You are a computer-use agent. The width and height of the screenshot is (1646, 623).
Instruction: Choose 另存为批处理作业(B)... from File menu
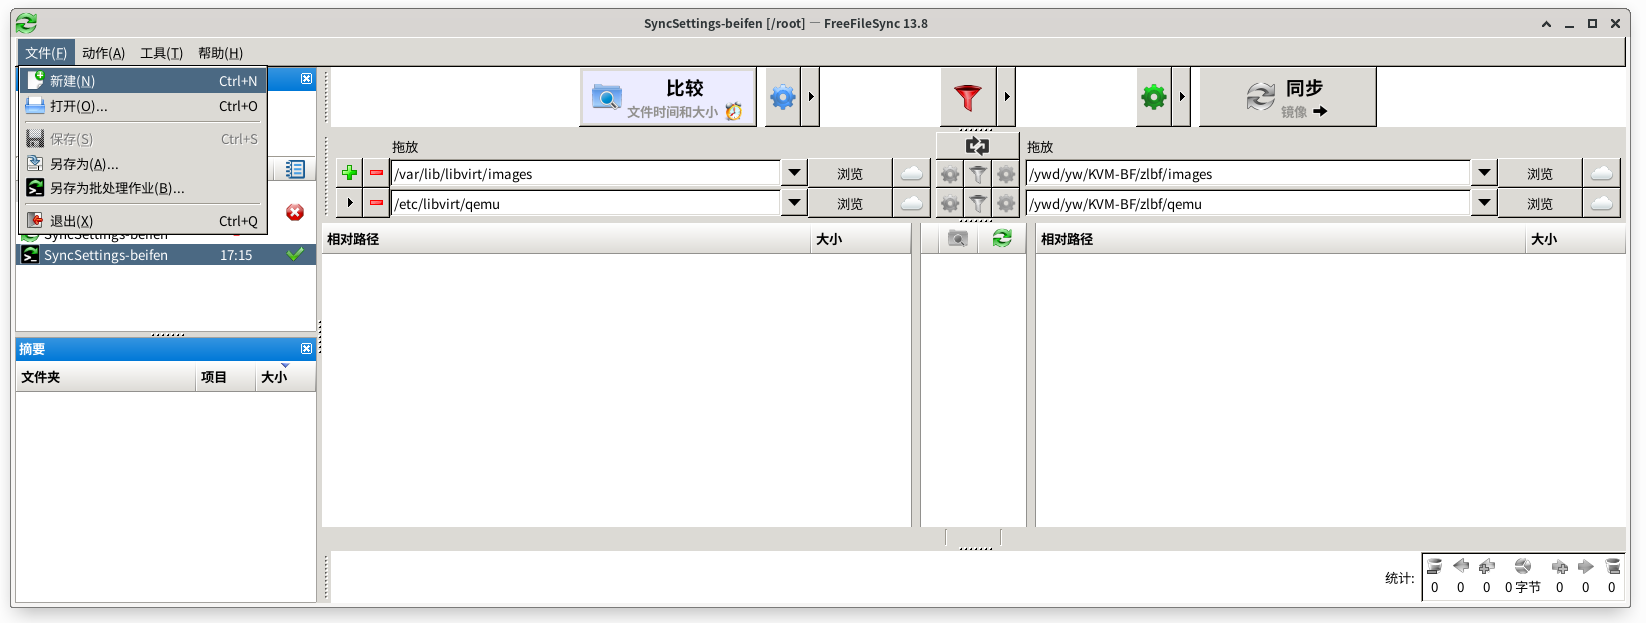117,188
